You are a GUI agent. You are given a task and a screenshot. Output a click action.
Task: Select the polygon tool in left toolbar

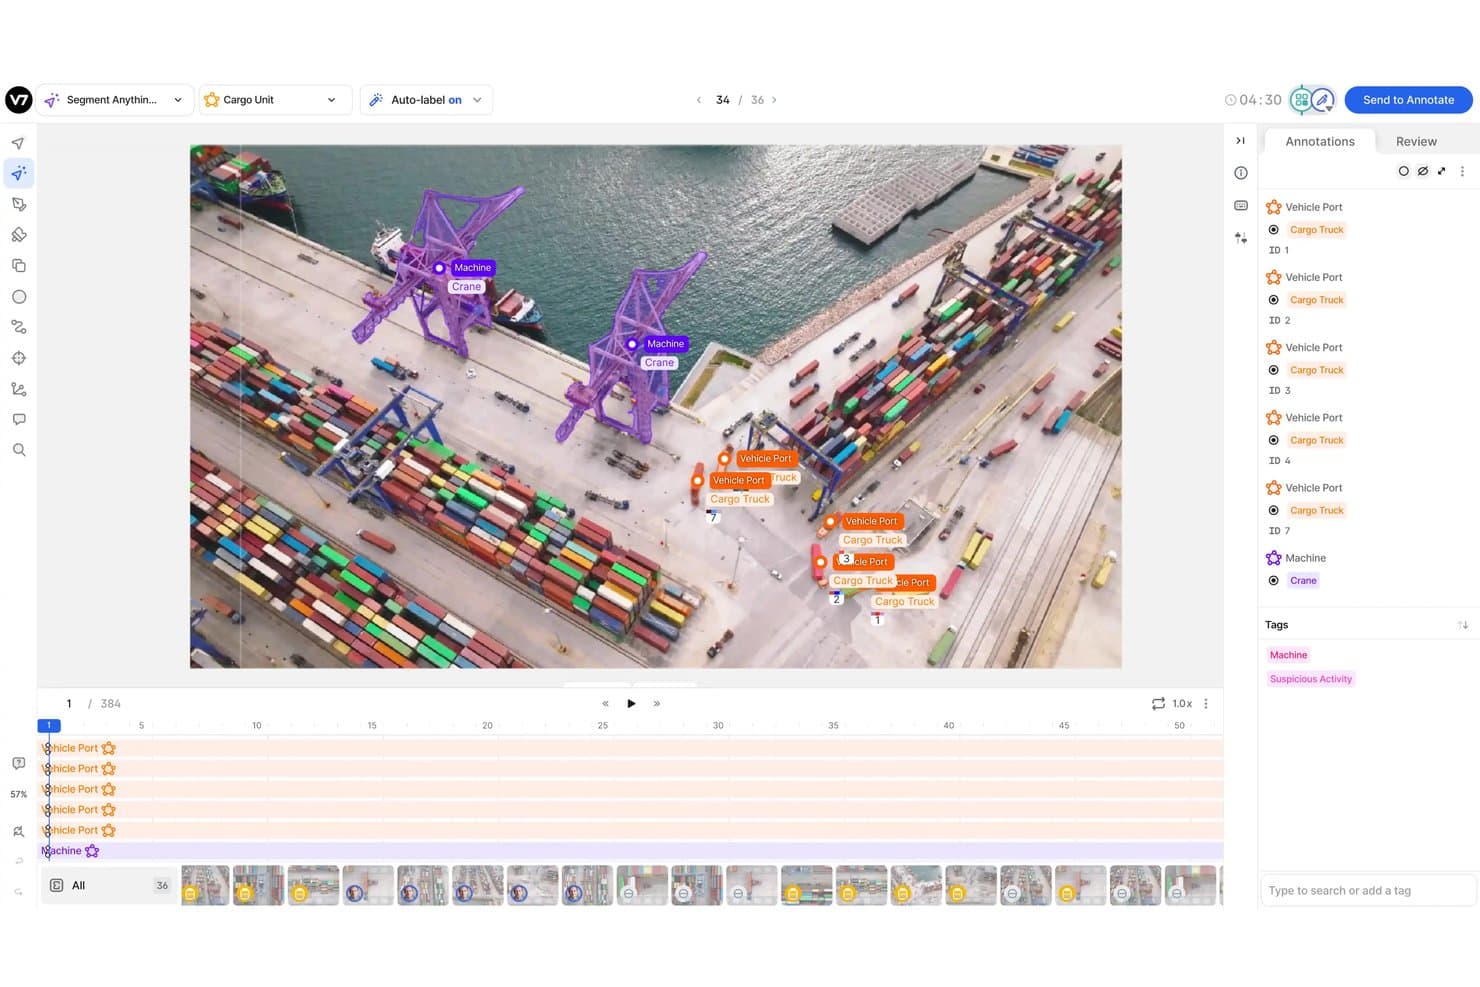tap(18, 204)
